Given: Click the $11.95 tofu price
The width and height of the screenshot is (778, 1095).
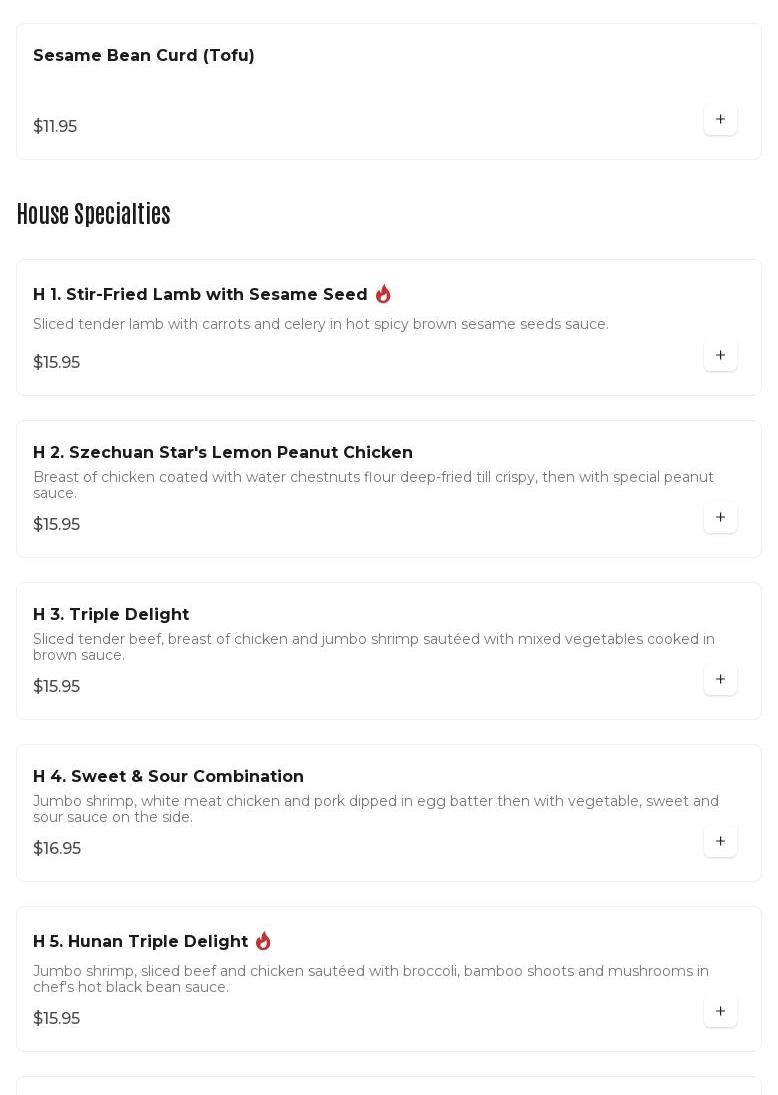Looking at the screenshot, I should [x=55, y=126].
